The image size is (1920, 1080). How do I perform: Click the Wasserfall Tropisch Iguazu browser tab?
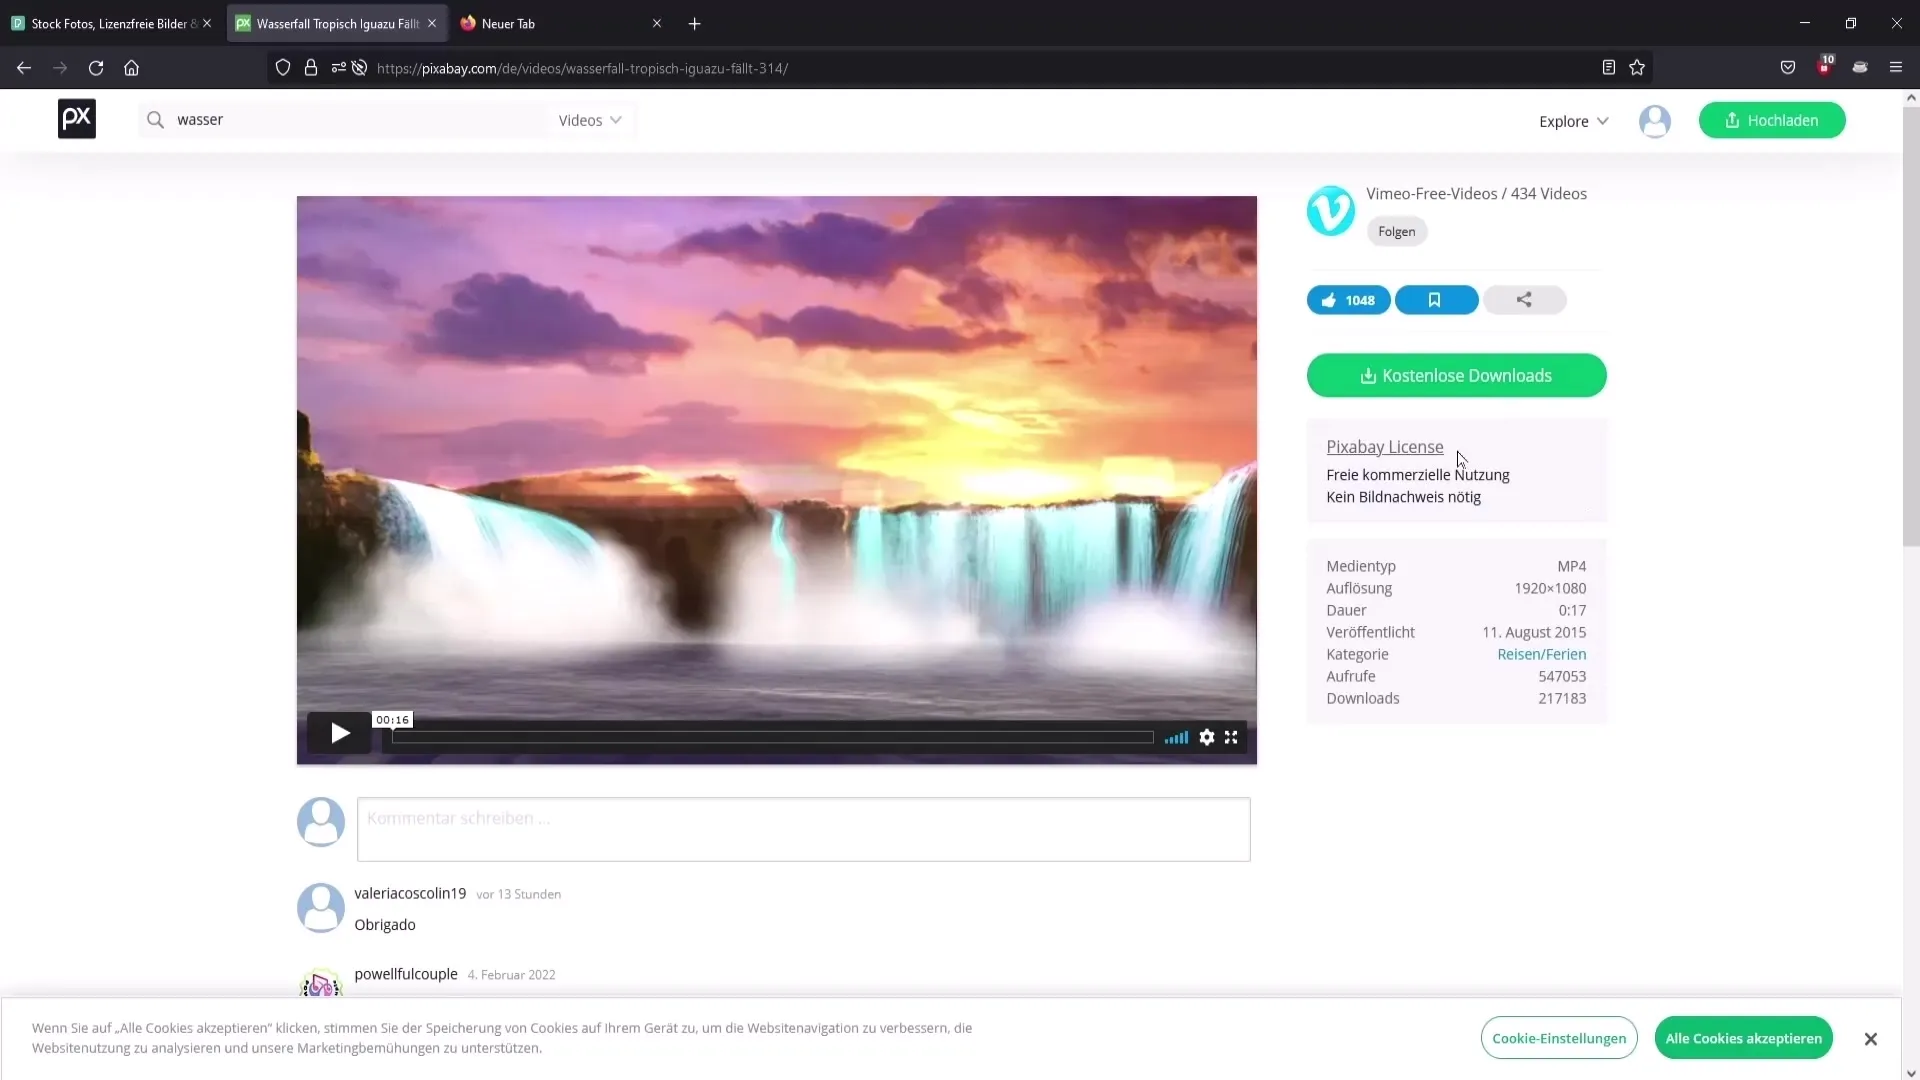pos(334,22)
